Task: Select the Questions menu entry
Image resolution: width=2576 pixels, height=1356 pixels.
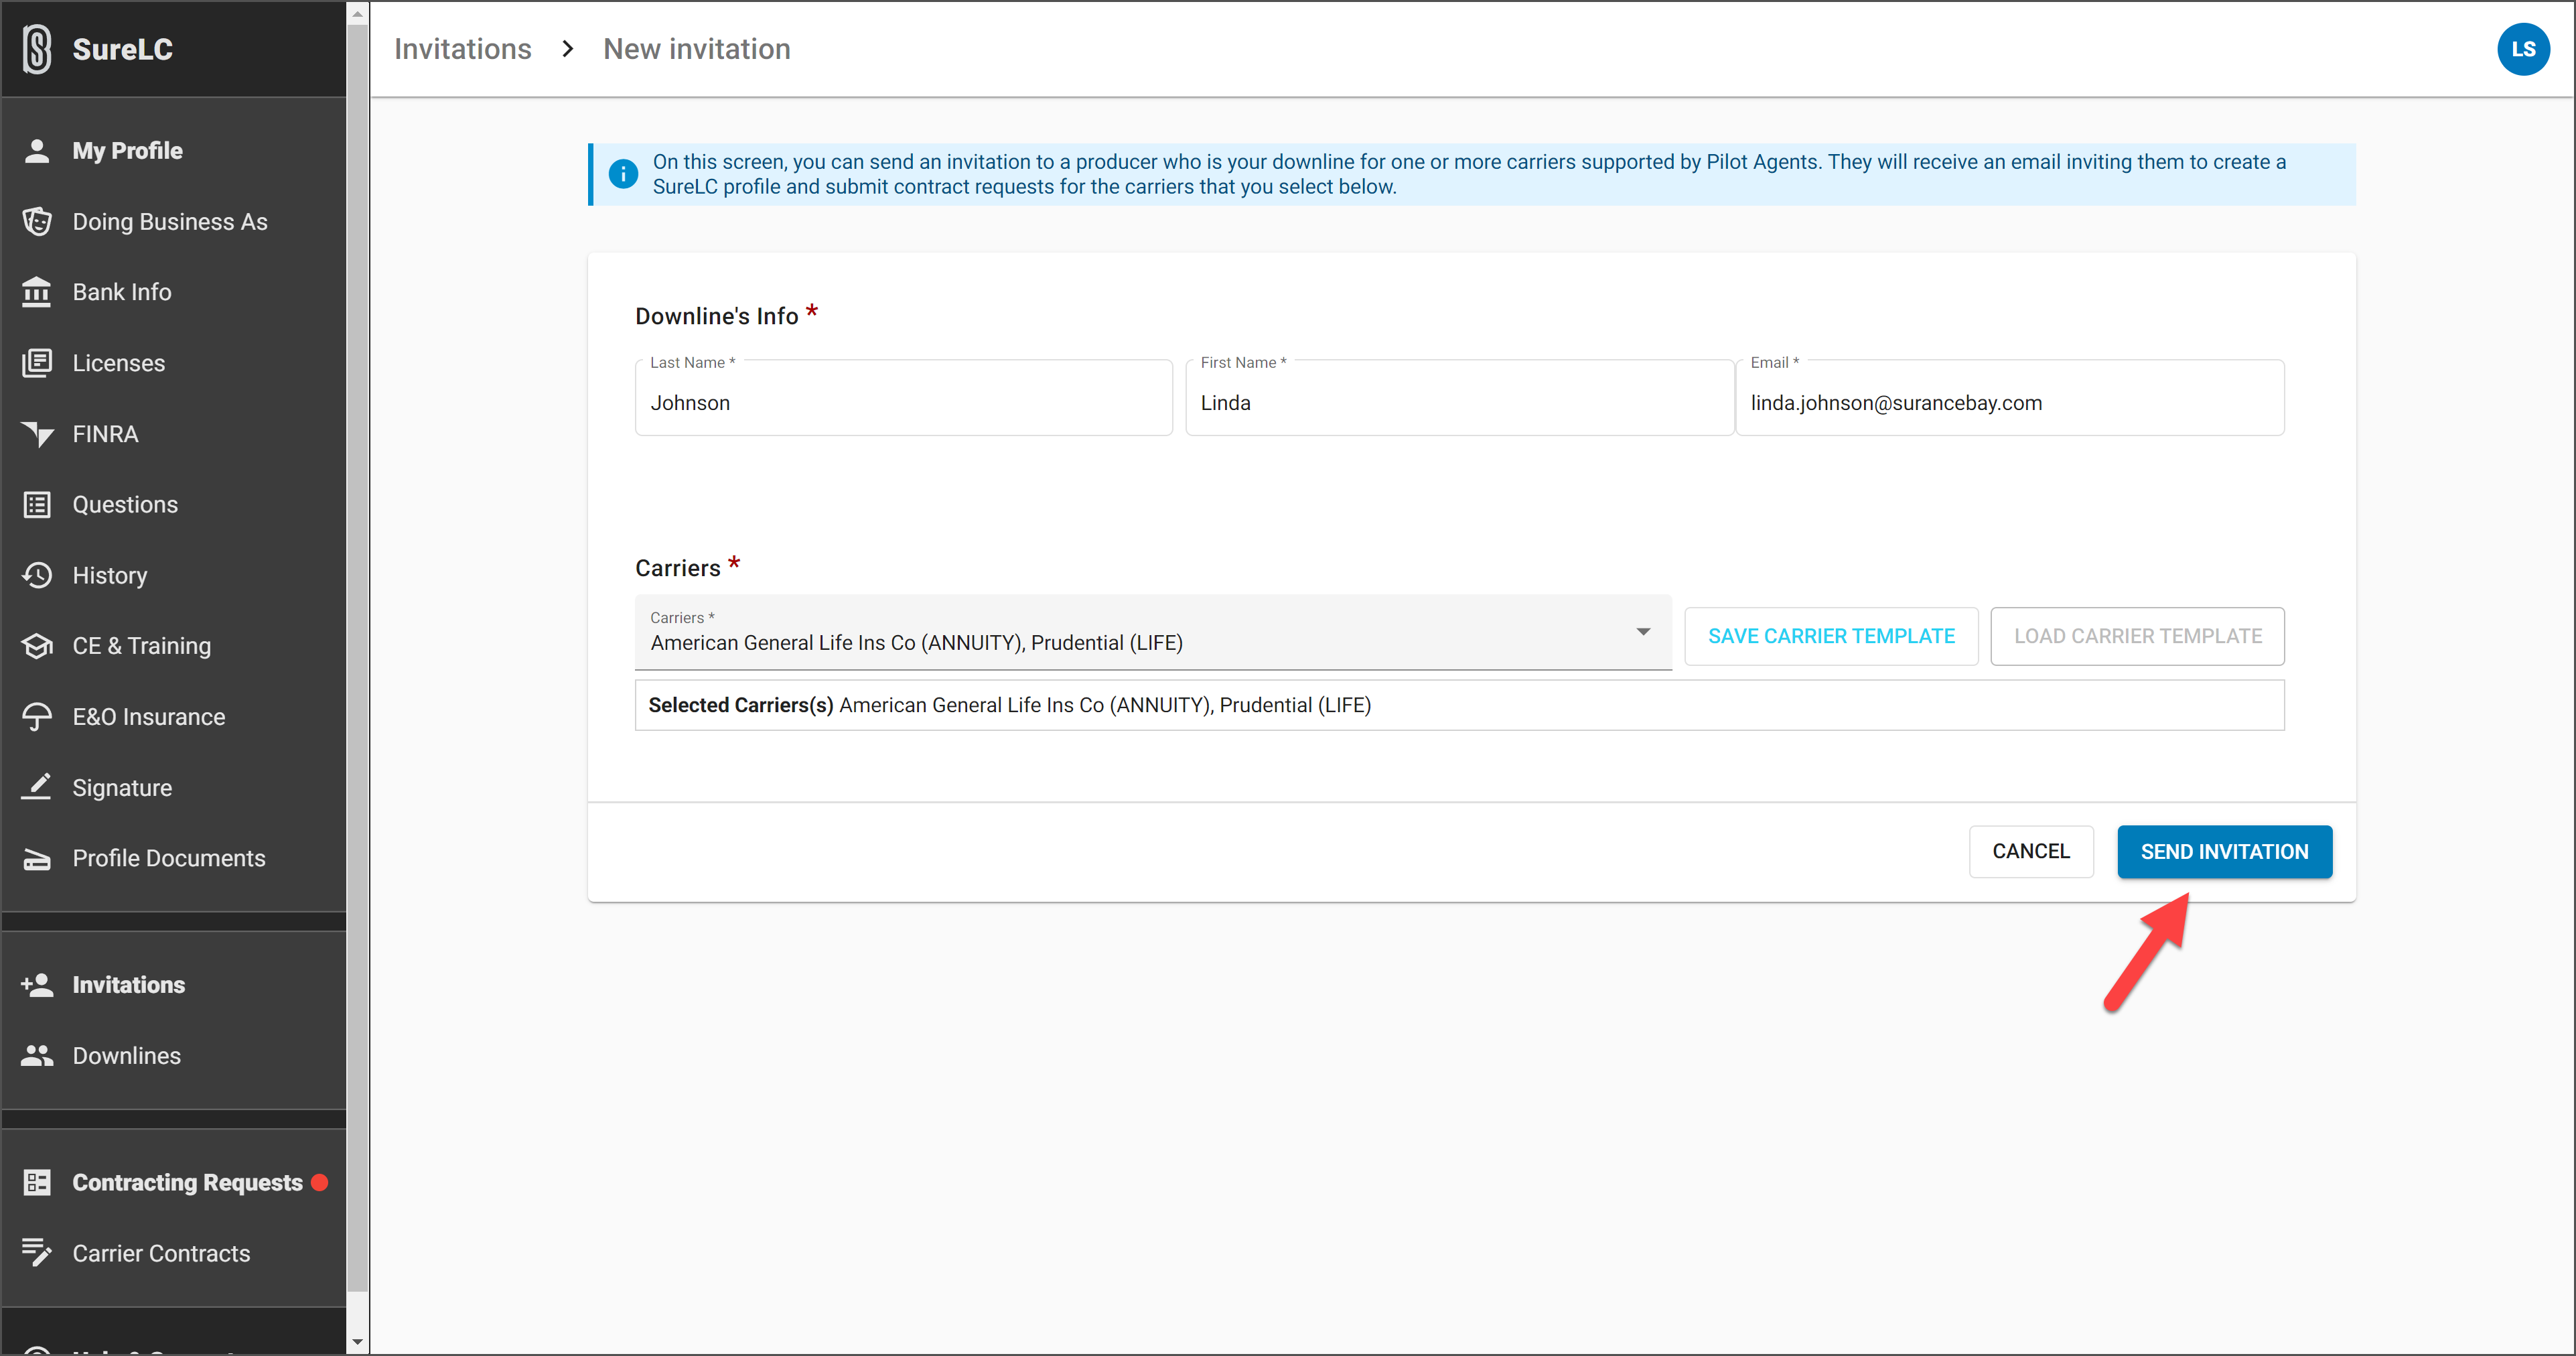Action: point(173,504)
